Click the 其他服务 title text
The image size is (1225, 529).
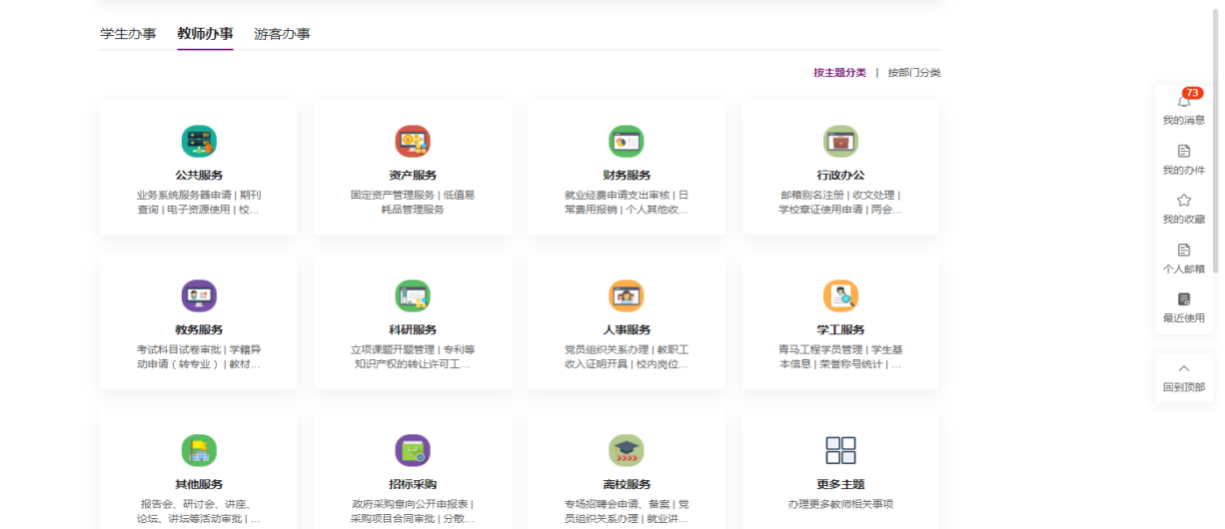click(x=198, y=484)
